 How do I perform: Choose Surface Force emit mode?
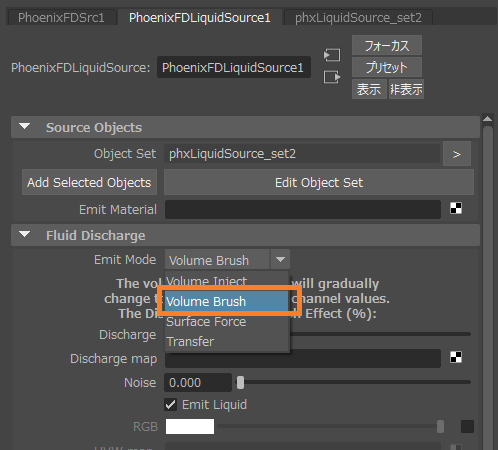tap(226, 322)
